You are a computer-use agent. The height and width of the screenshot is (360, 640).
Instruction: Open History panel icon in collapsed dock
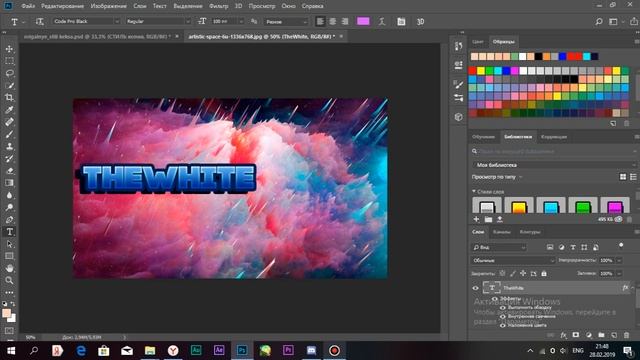(459, 46)
